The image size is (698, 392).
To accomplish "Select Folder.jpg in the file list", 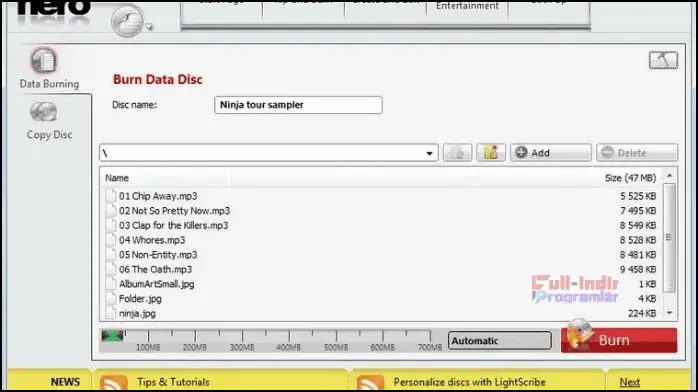I will point(140,299).
